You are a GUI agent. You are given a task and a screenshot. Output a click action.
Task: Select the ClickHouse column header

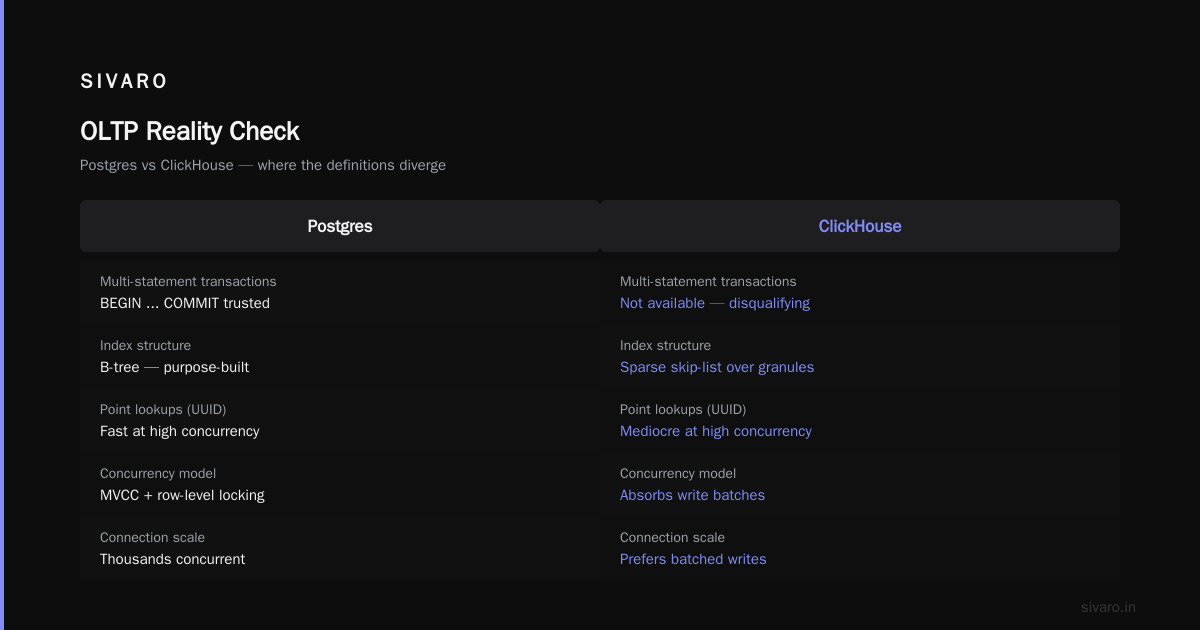click(860, 226)
